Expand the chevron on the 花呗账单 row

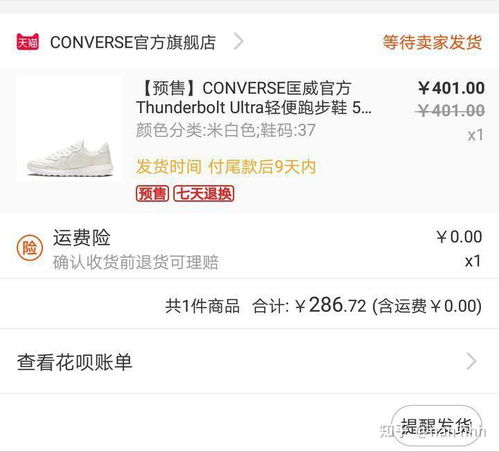[x=471, y=361]
